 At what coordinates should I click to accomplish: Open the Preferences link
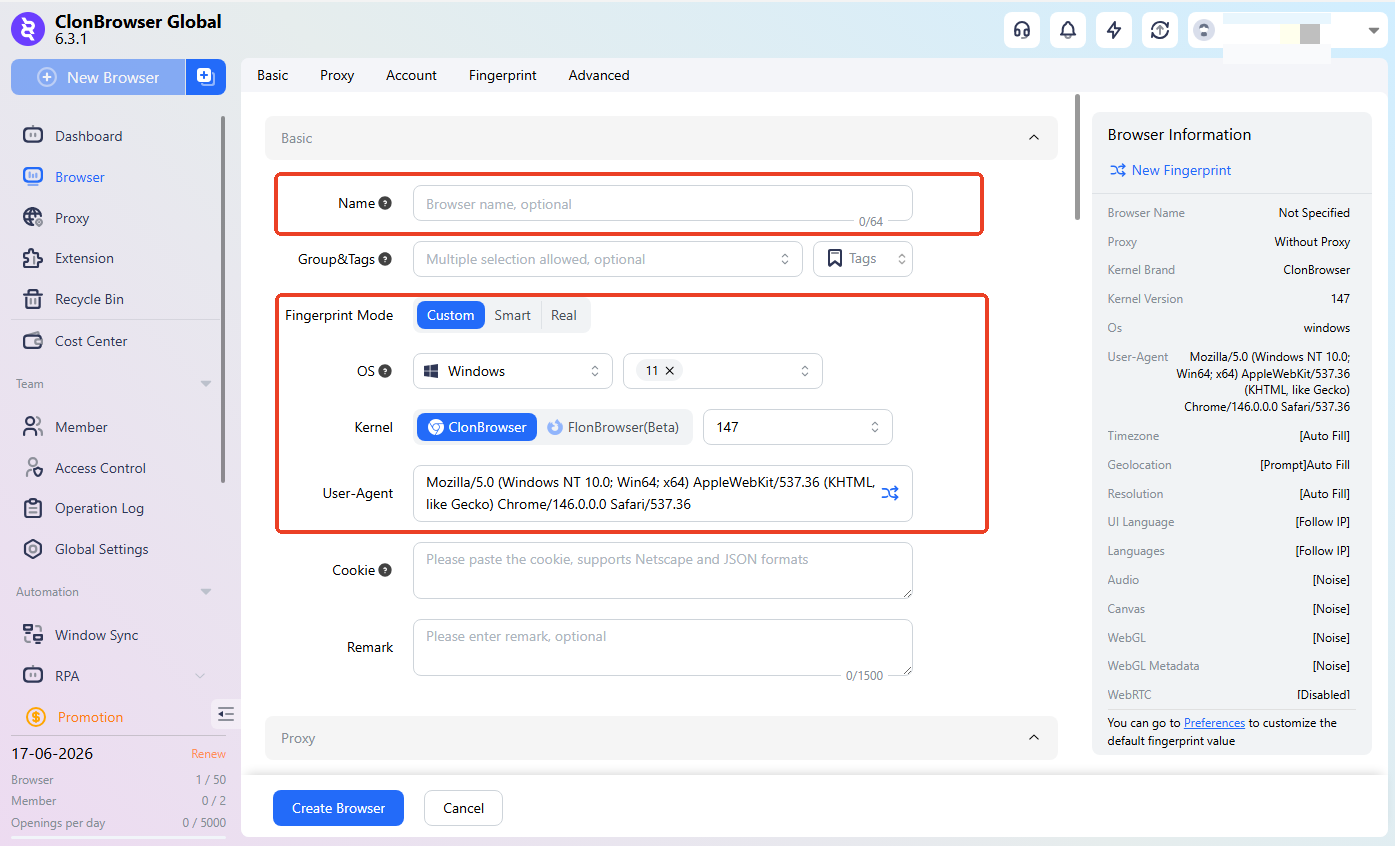tap(1214, 723)
